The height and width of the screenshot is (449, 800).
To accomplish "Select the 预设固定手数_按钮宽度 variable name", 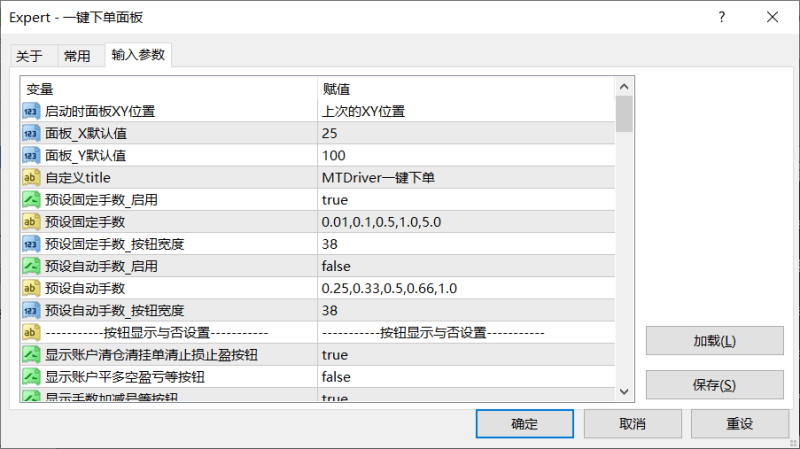I will pos(115,244).
